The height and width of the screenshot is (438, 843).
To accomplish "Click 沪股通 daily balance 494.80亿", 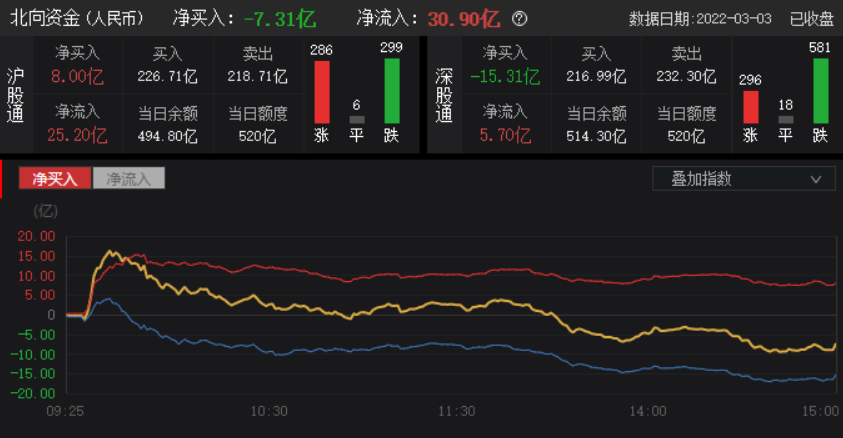I will point(167,136).
